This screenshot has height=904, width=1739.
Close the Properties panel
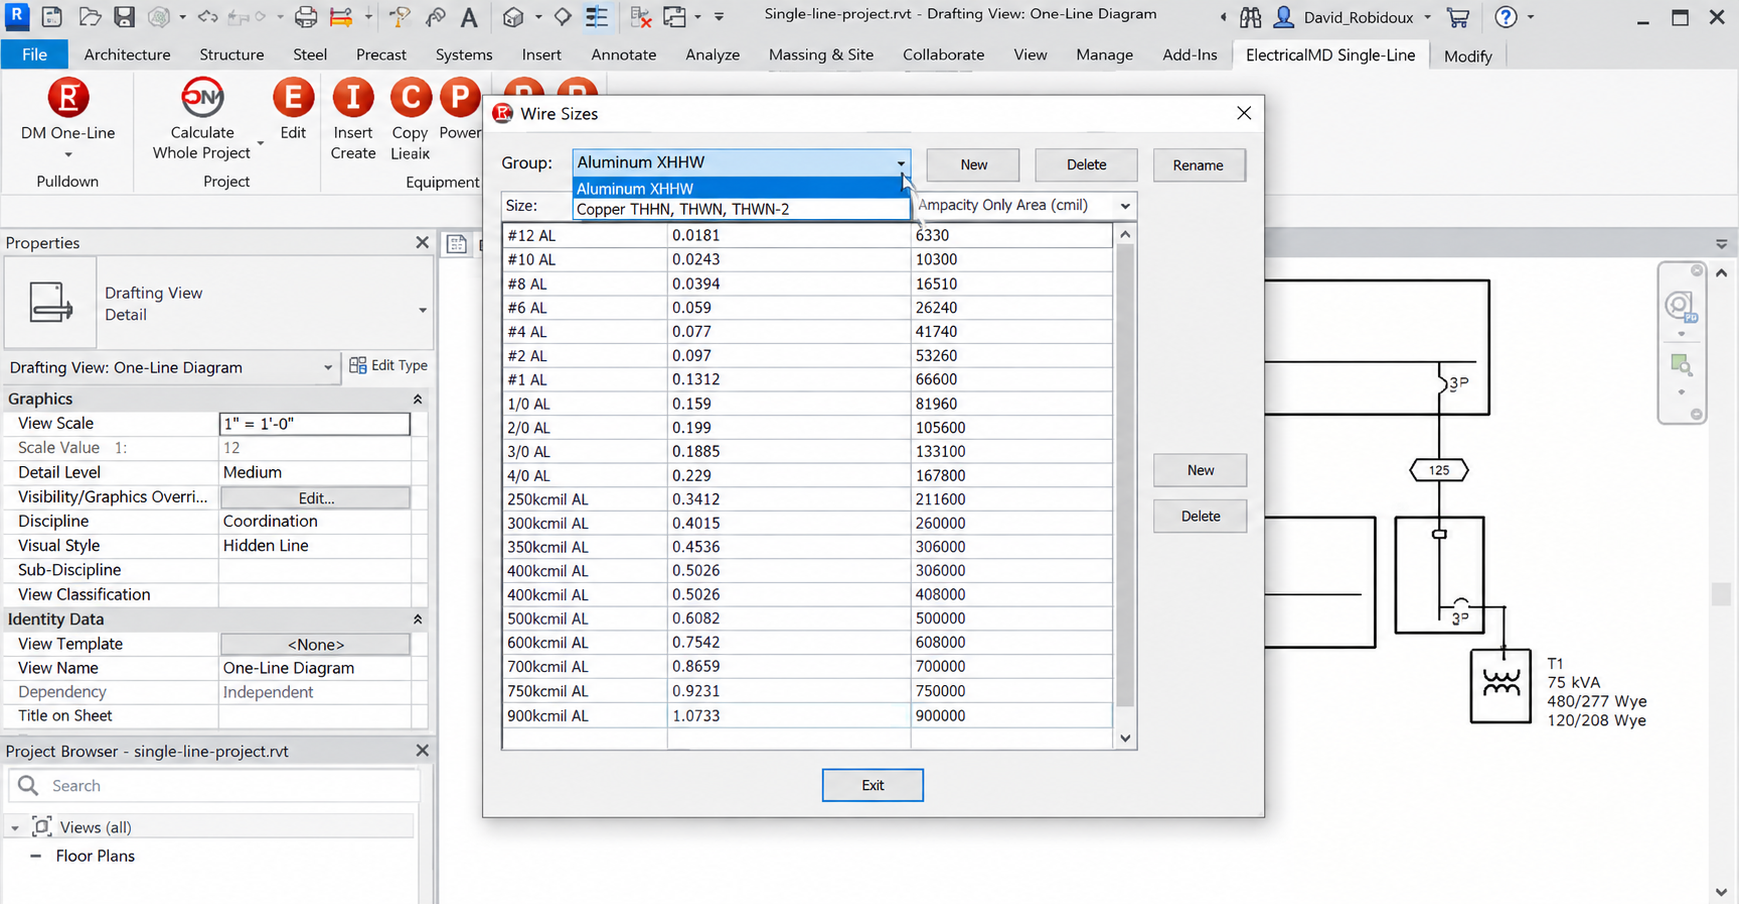pyautogui.click(x=422, y=243)
